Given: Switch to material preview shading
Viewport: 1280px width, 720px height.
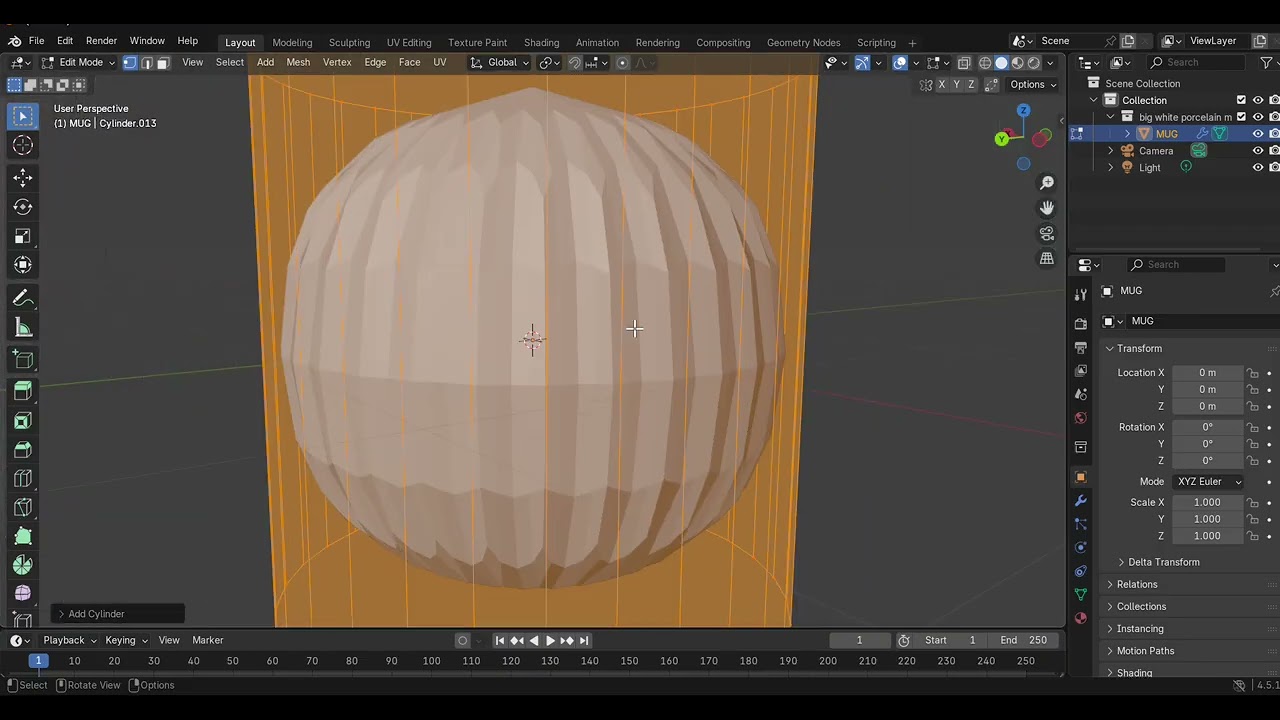Looking at the screenshot, I should pos(1017,62).
